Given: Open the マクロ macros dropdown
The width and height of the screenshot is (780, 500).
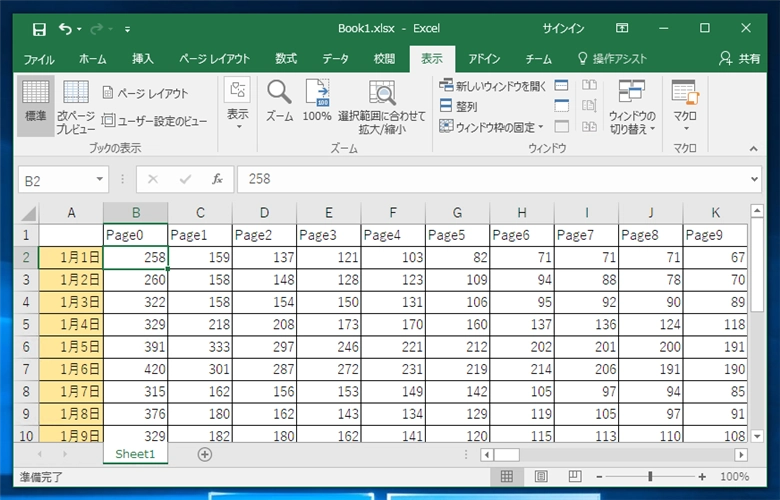Looking at the screenshot, I should [685, 105].
